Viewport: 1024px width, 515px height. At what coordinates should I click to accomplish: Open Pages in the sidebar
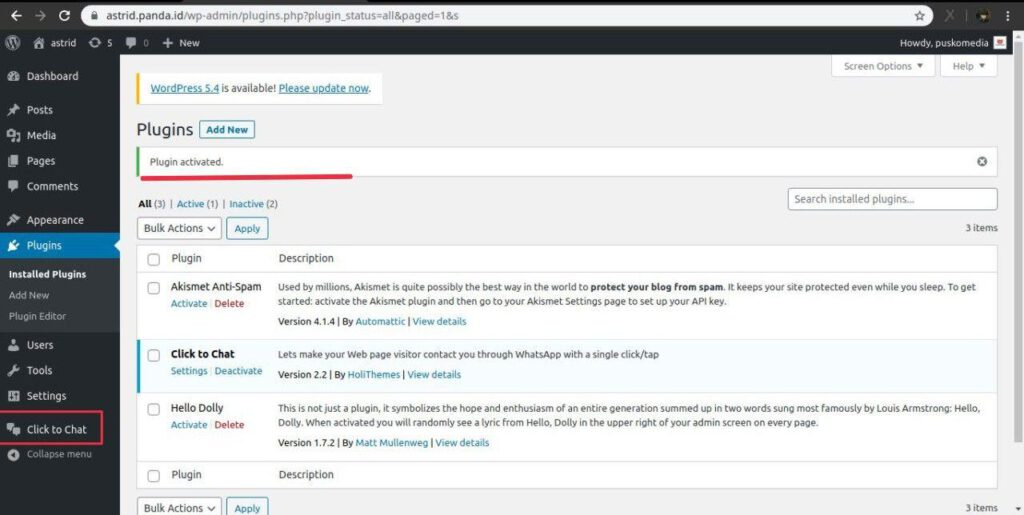click(x=40, y=161)
